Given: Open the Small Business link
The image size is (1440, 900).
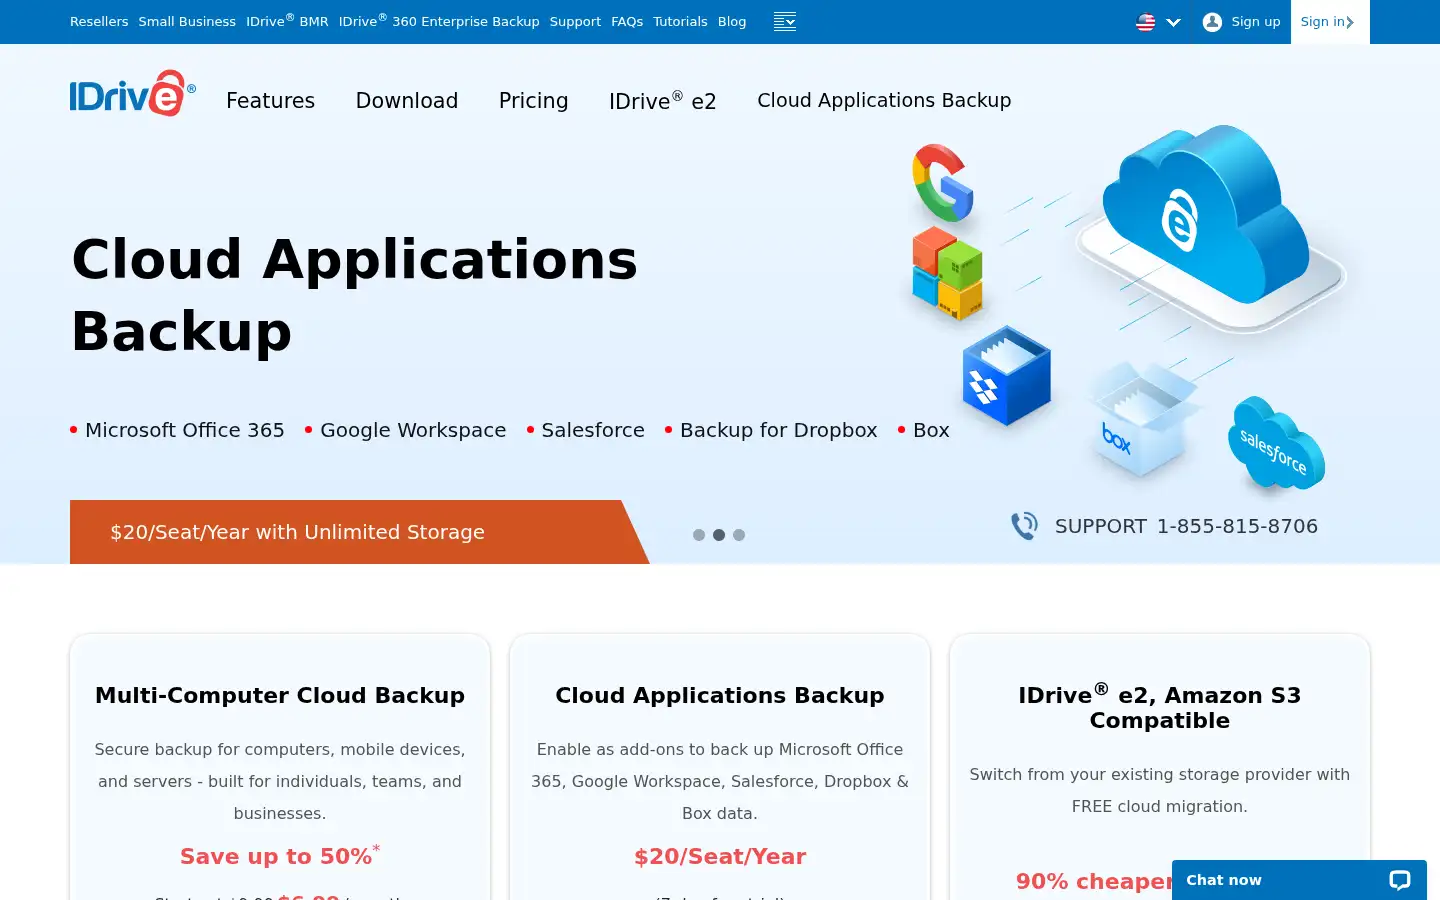Looking at the screenshot, I should tap(187, 22).
